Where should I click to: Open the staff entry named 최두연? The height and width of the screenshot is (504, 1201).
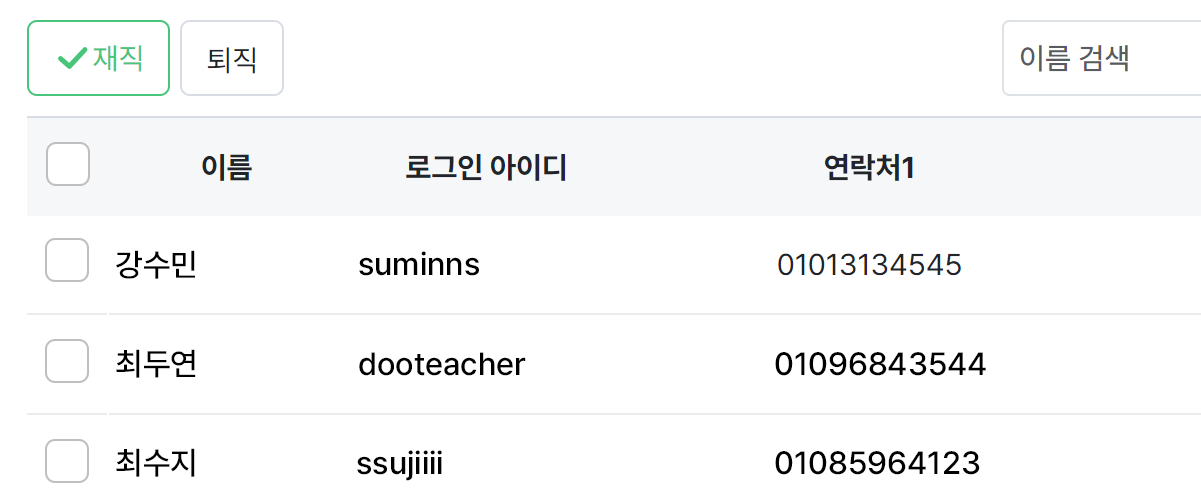pos(156,364)
